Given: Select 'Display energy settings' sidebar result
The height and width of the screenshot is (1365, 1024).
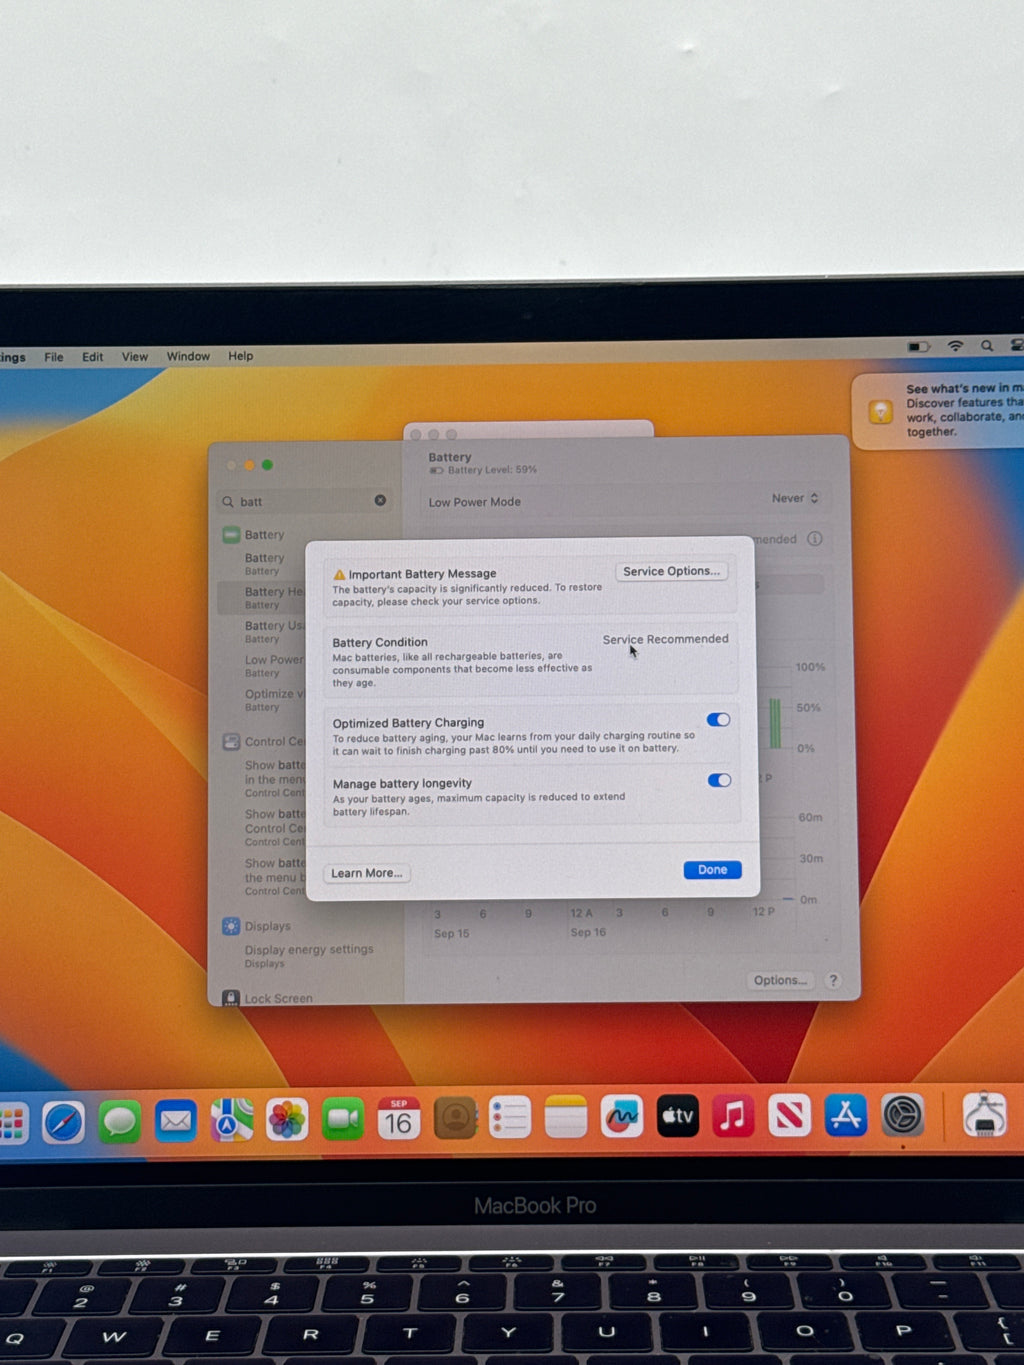Looking at the screenshot, I should [x=308, y=956].
